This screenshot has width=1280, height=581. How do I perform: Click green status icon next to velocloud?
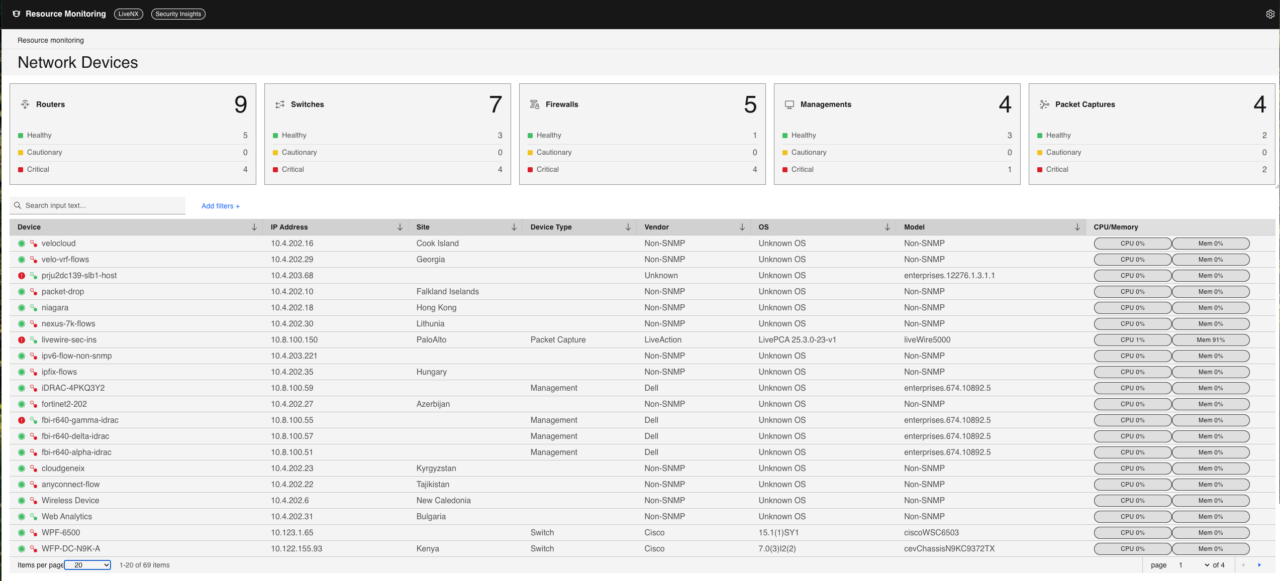[22, 243]
